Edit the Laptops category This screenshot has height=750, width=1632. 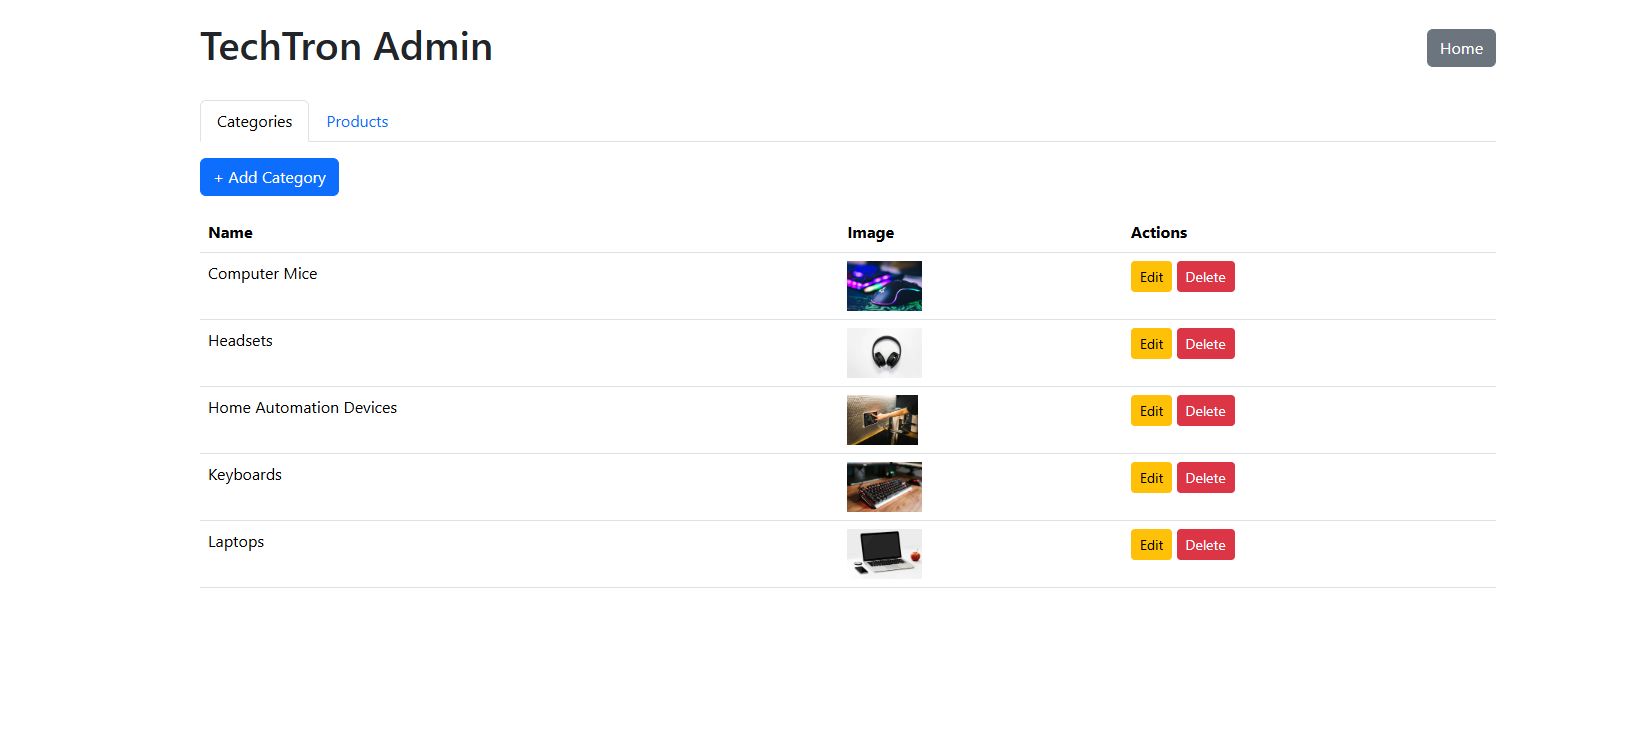1151,545
